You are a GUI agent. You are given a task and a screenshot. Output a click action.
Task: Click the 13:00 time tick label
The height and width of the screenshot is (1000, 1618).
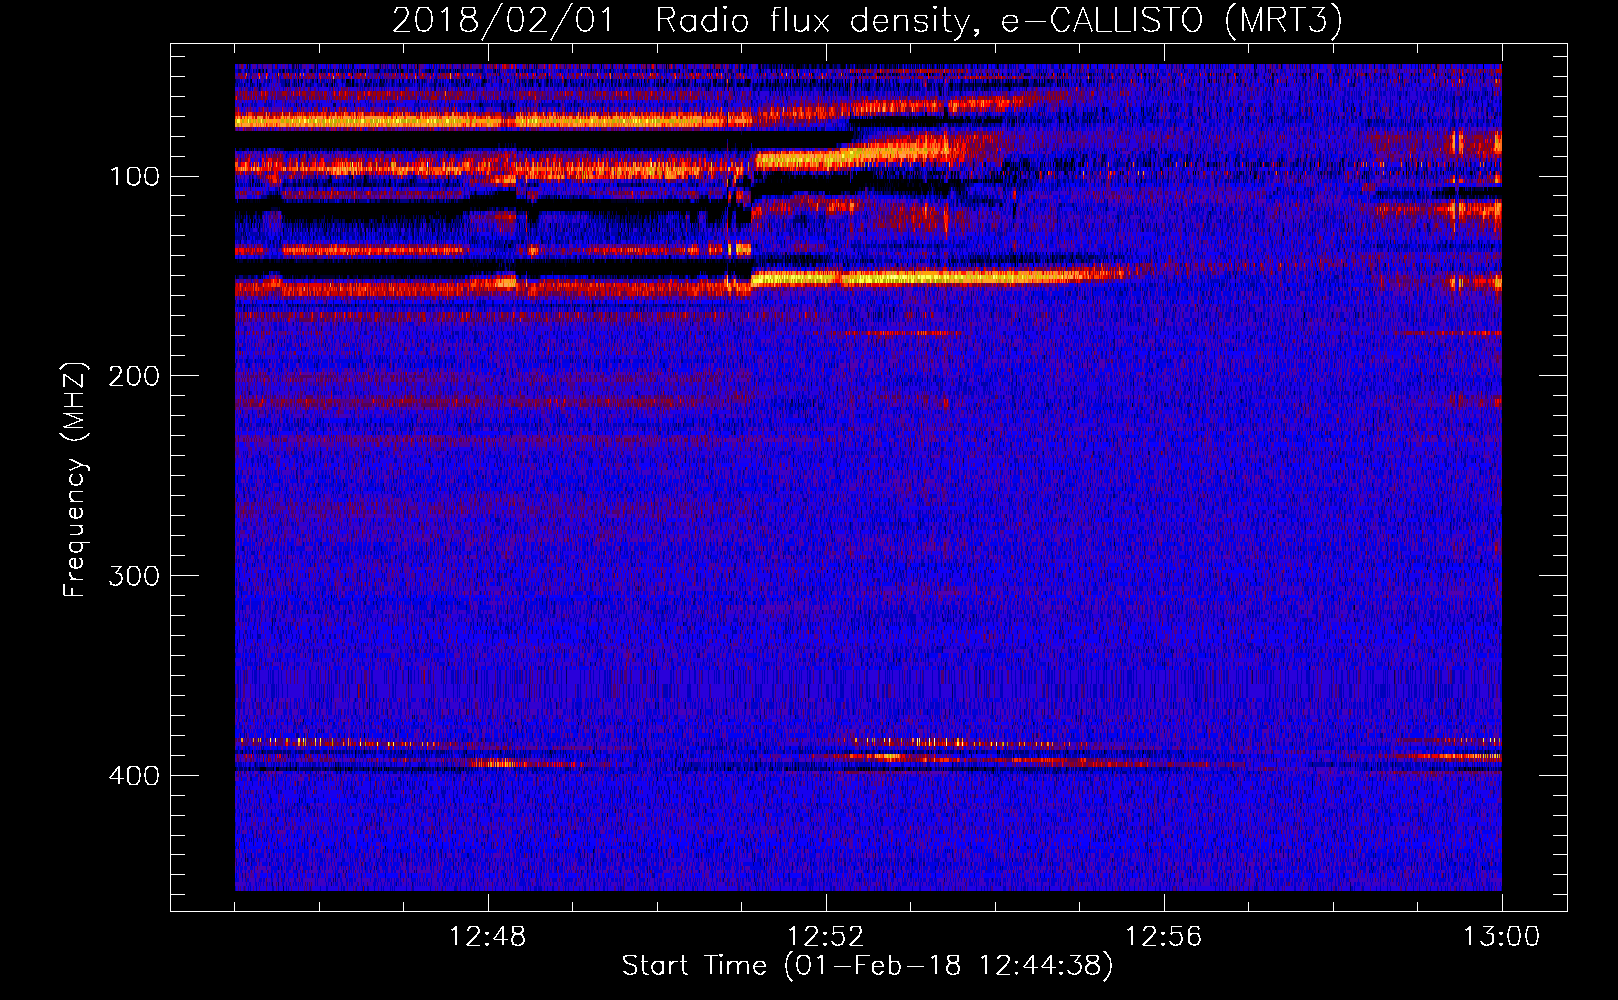[x=1502, y=937]
